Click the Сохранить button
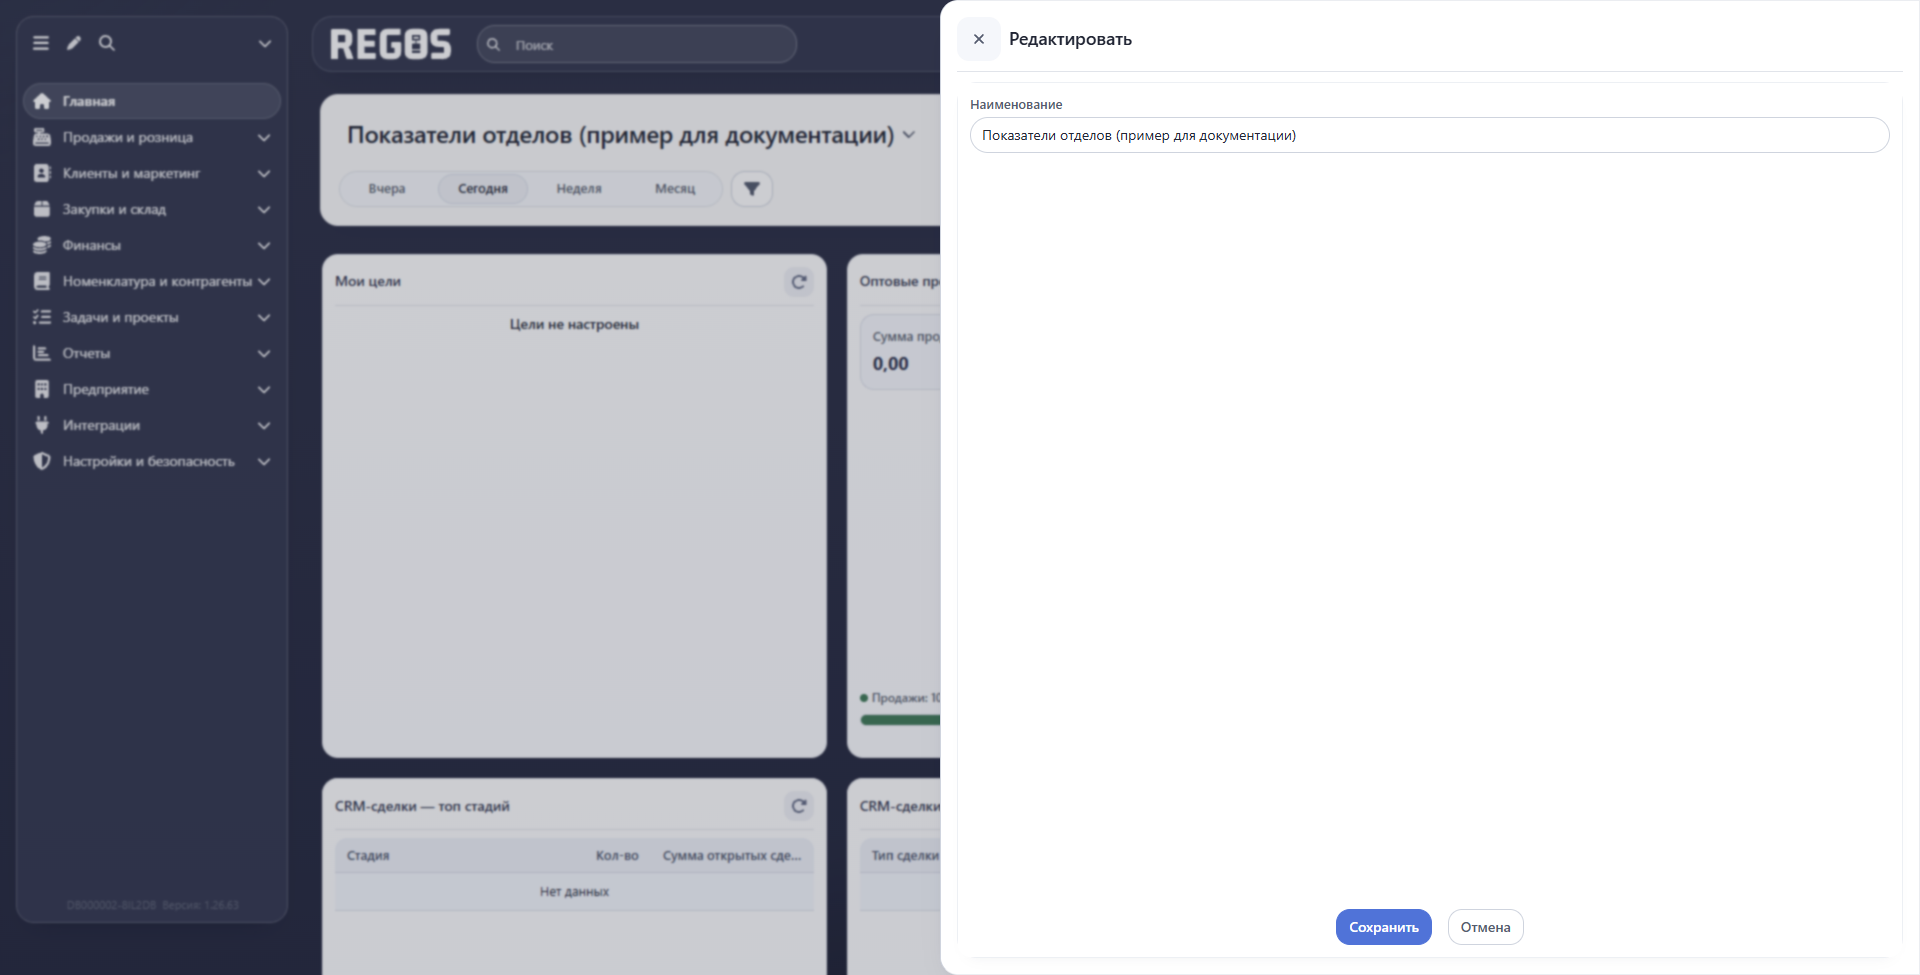The image size is (1920, 975). [x=1384, y=927]
